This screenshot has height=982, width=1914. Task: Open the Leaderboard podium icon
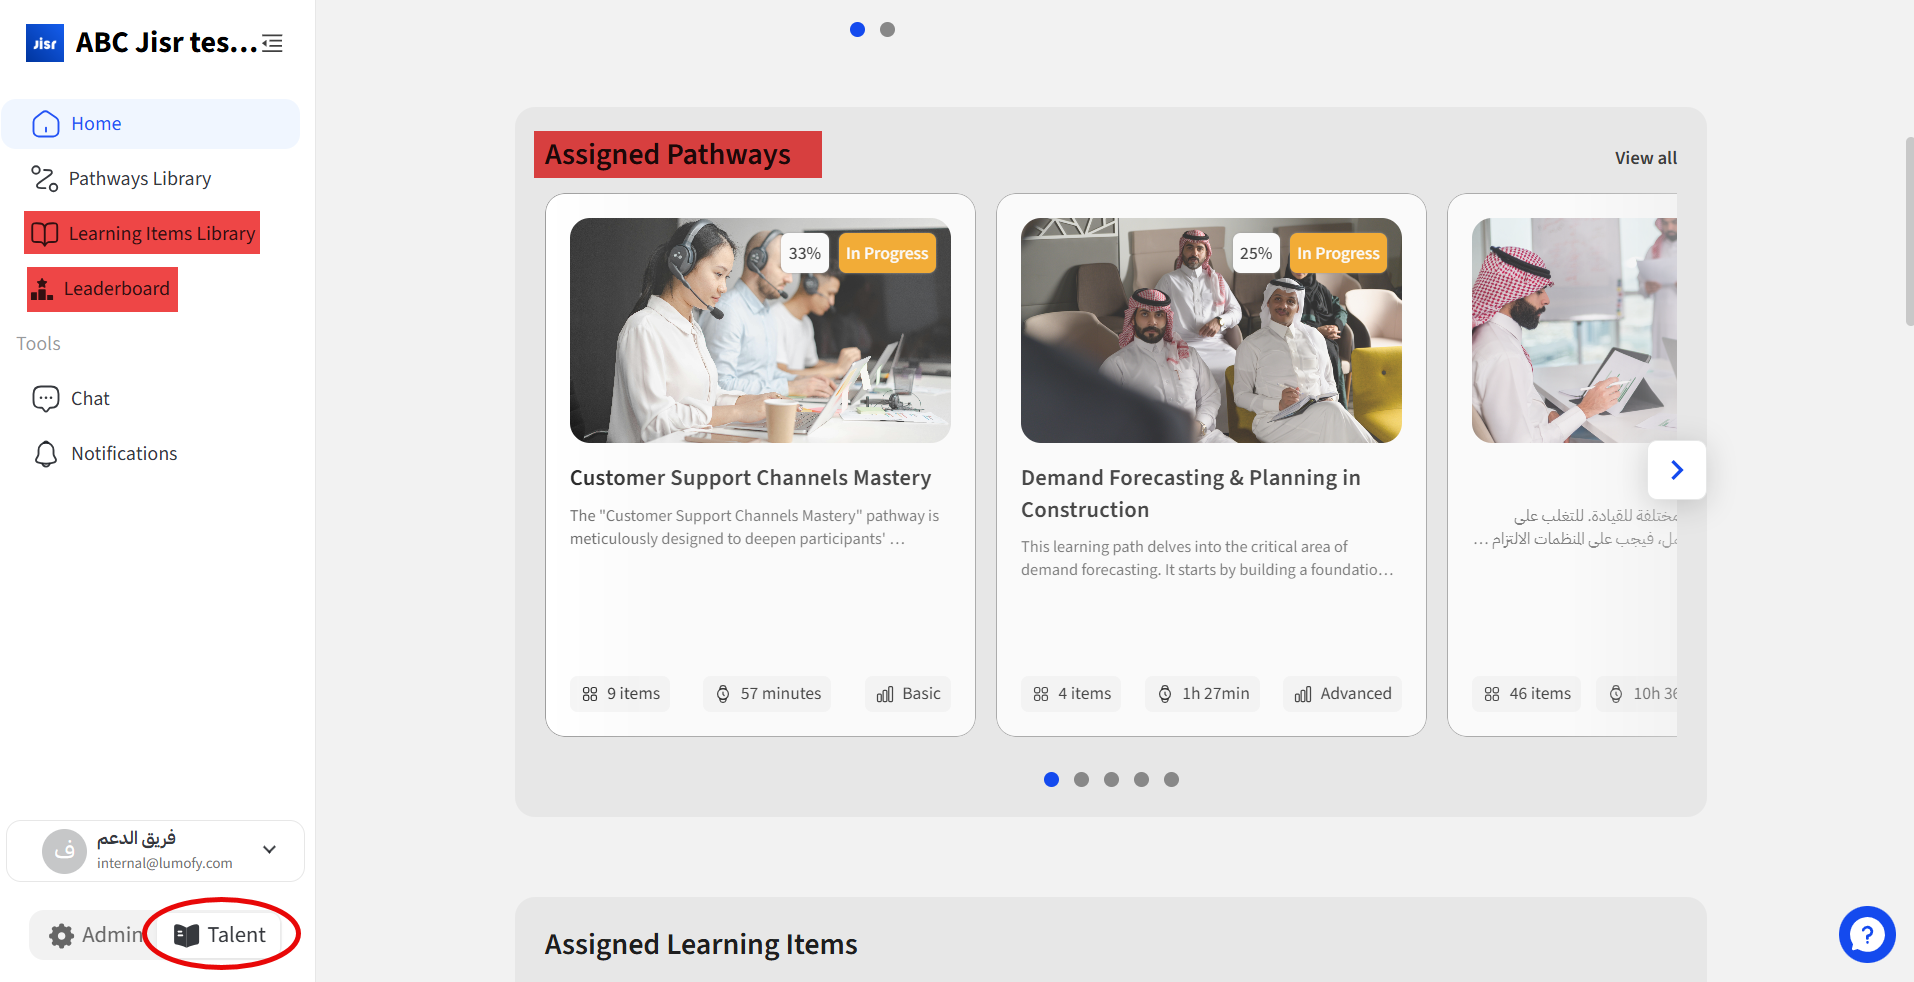42,289
